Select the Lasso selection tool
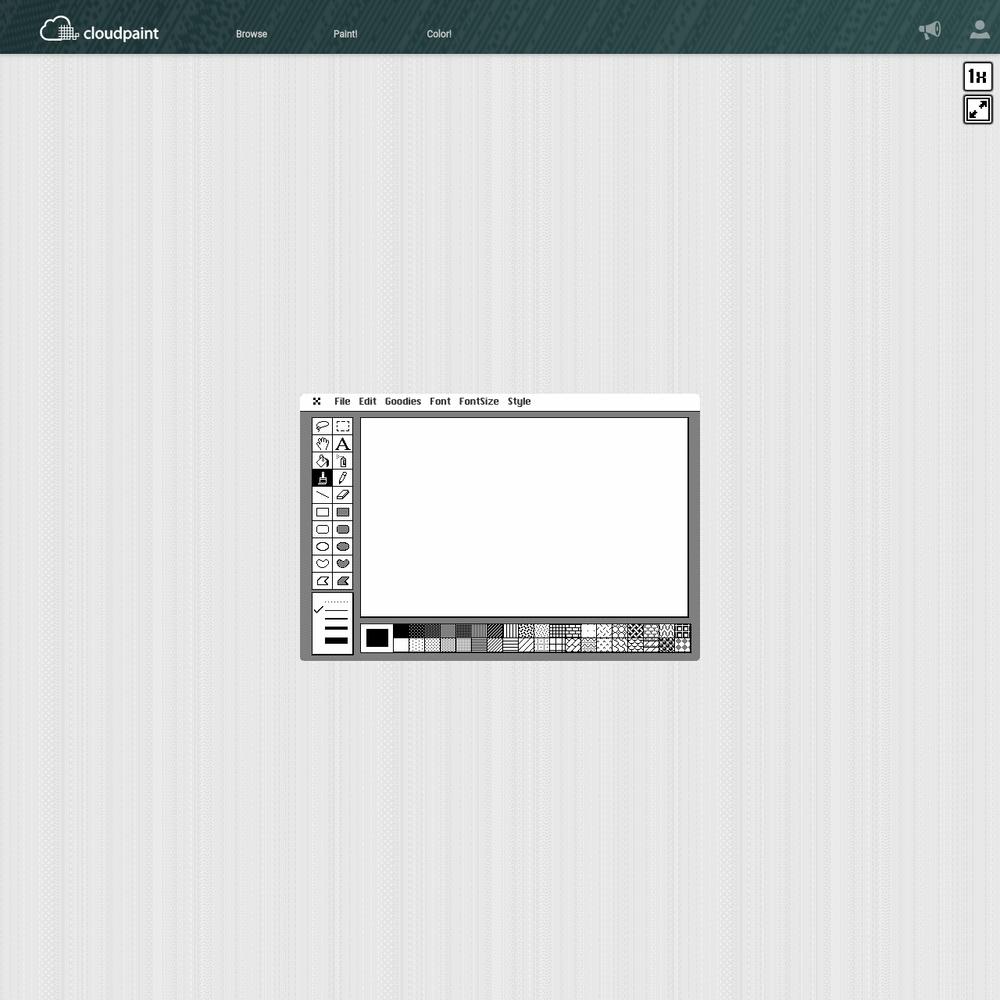The height and width of the screenshot is (1000, 1000). click(322, 426)
